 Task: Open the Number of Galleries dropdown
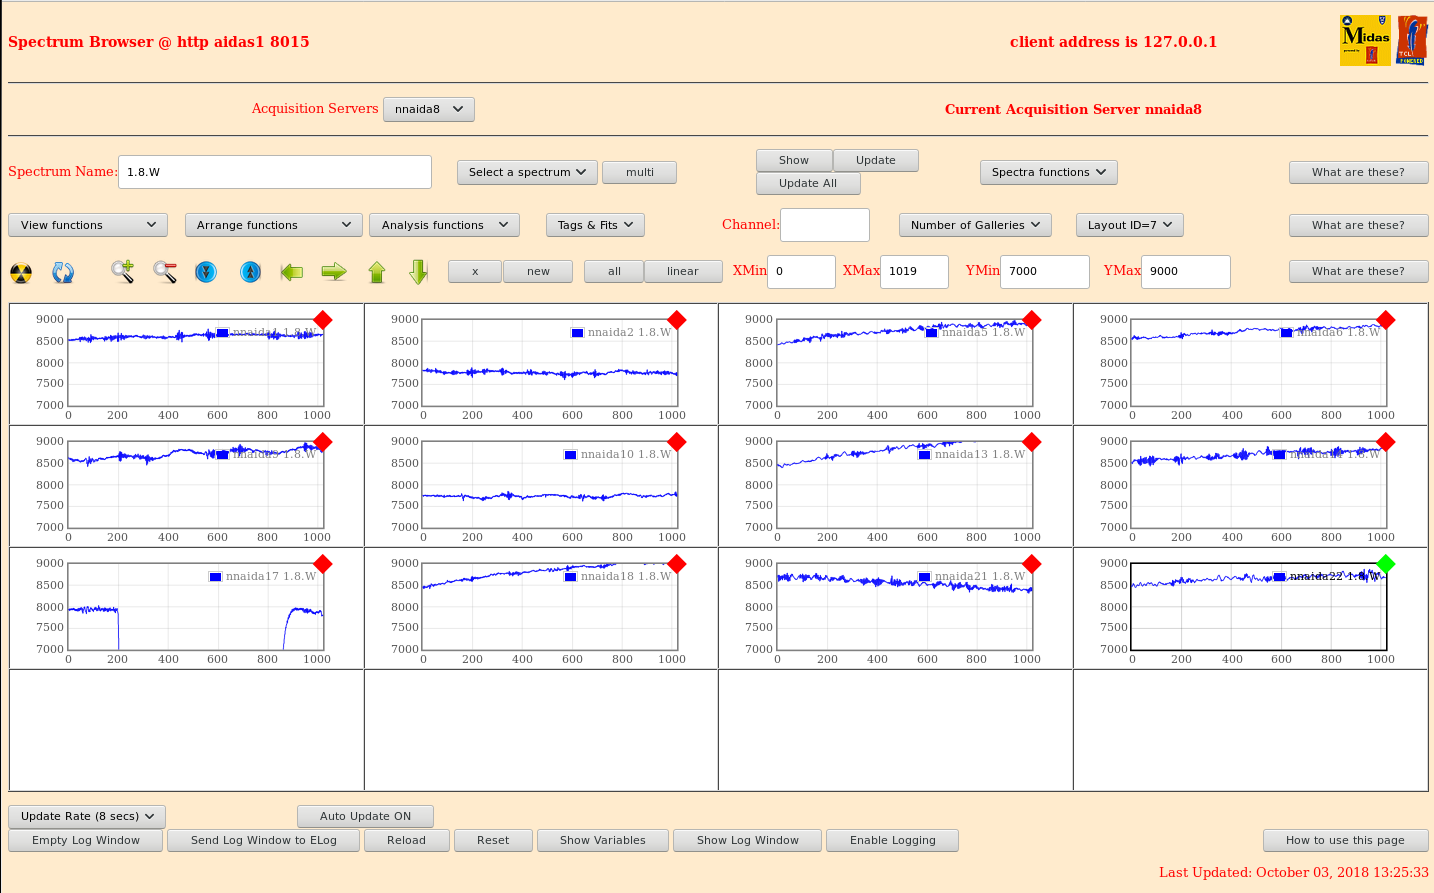click(x=975, y=225)
